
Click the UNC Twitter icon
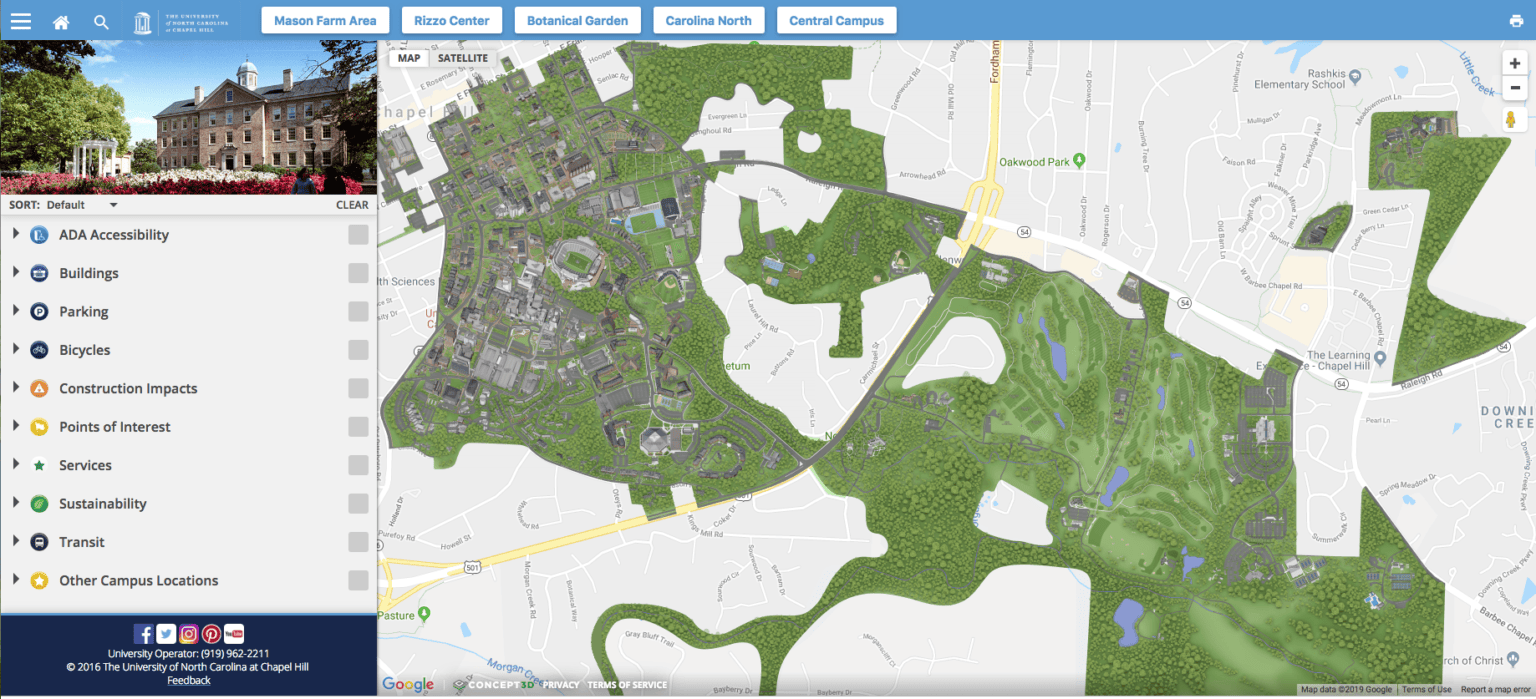click(x=165, y=633)
